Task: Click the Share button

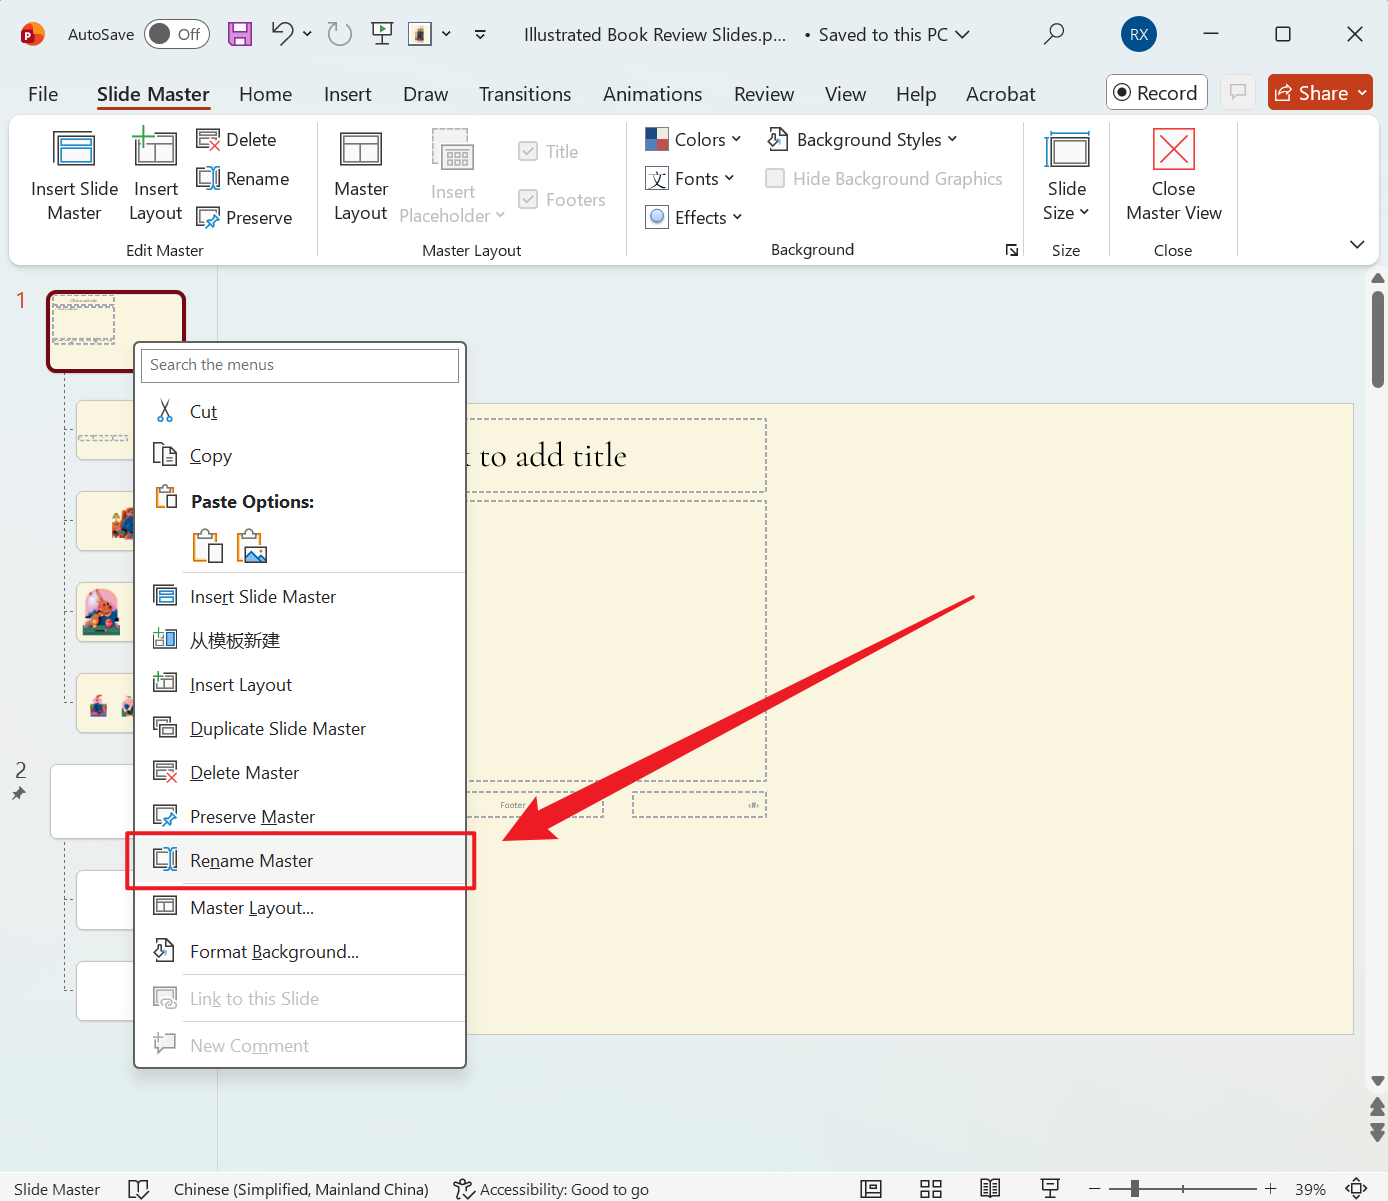Action: click(1309, 93)
